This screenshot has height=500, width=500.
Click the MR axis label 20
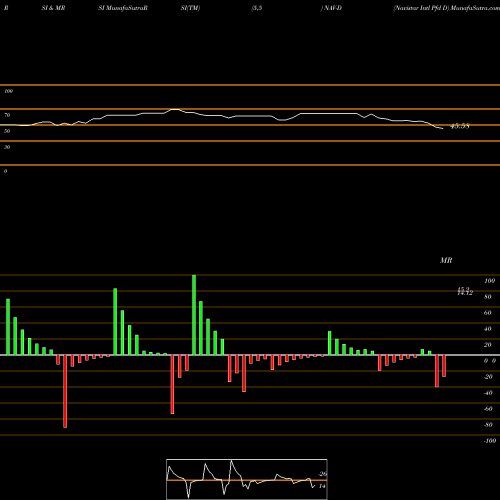[x=488, y=345]
